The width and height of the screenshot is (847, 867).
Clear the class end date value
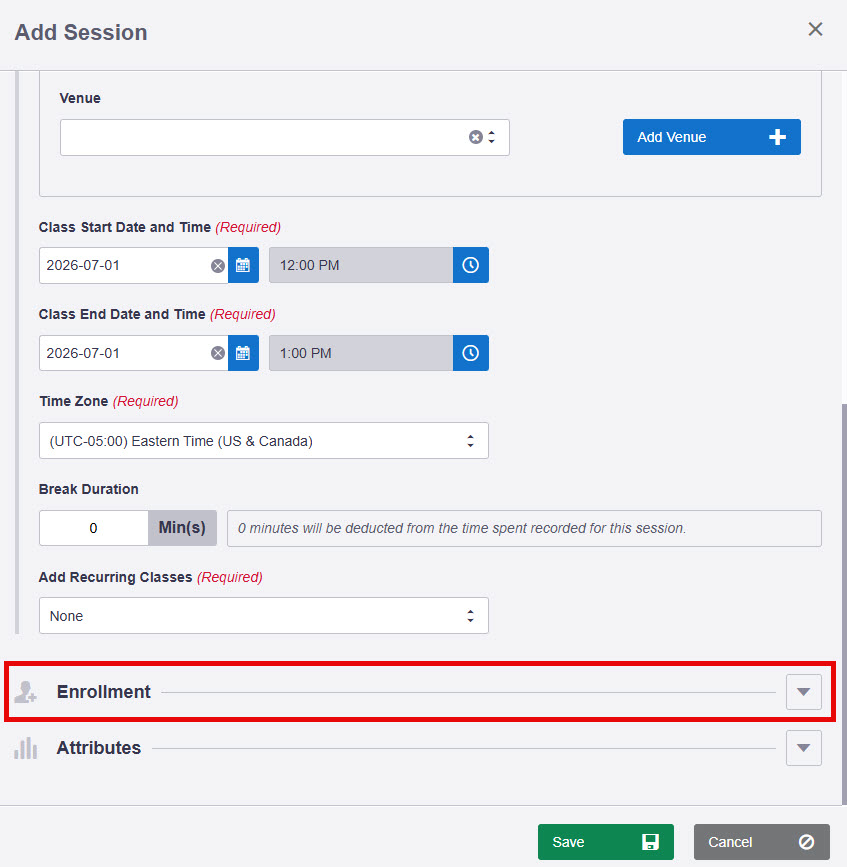tap(218, 353)
